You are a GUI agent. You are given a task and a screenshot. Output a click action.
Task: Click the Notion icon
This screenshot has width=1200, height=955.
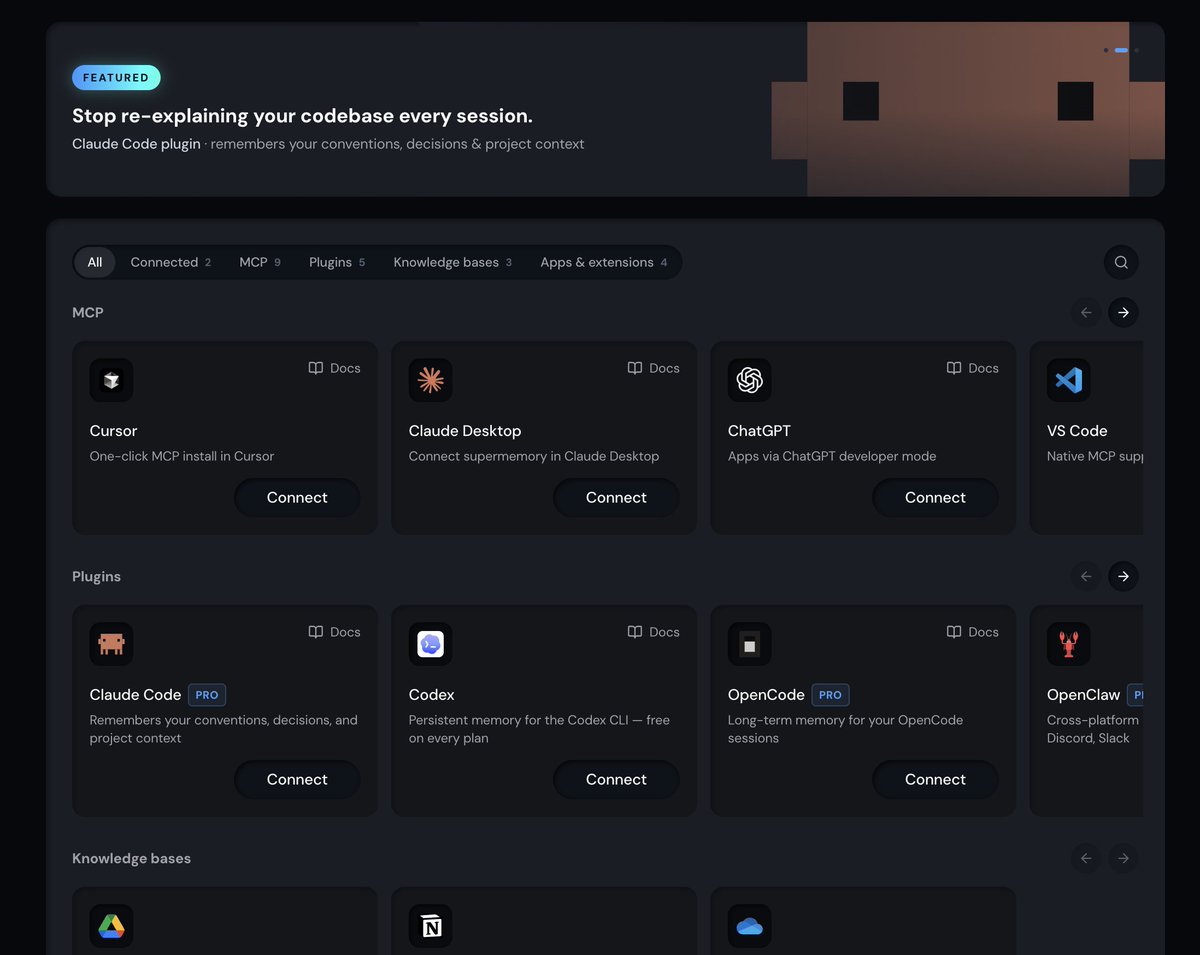[430, 926]
